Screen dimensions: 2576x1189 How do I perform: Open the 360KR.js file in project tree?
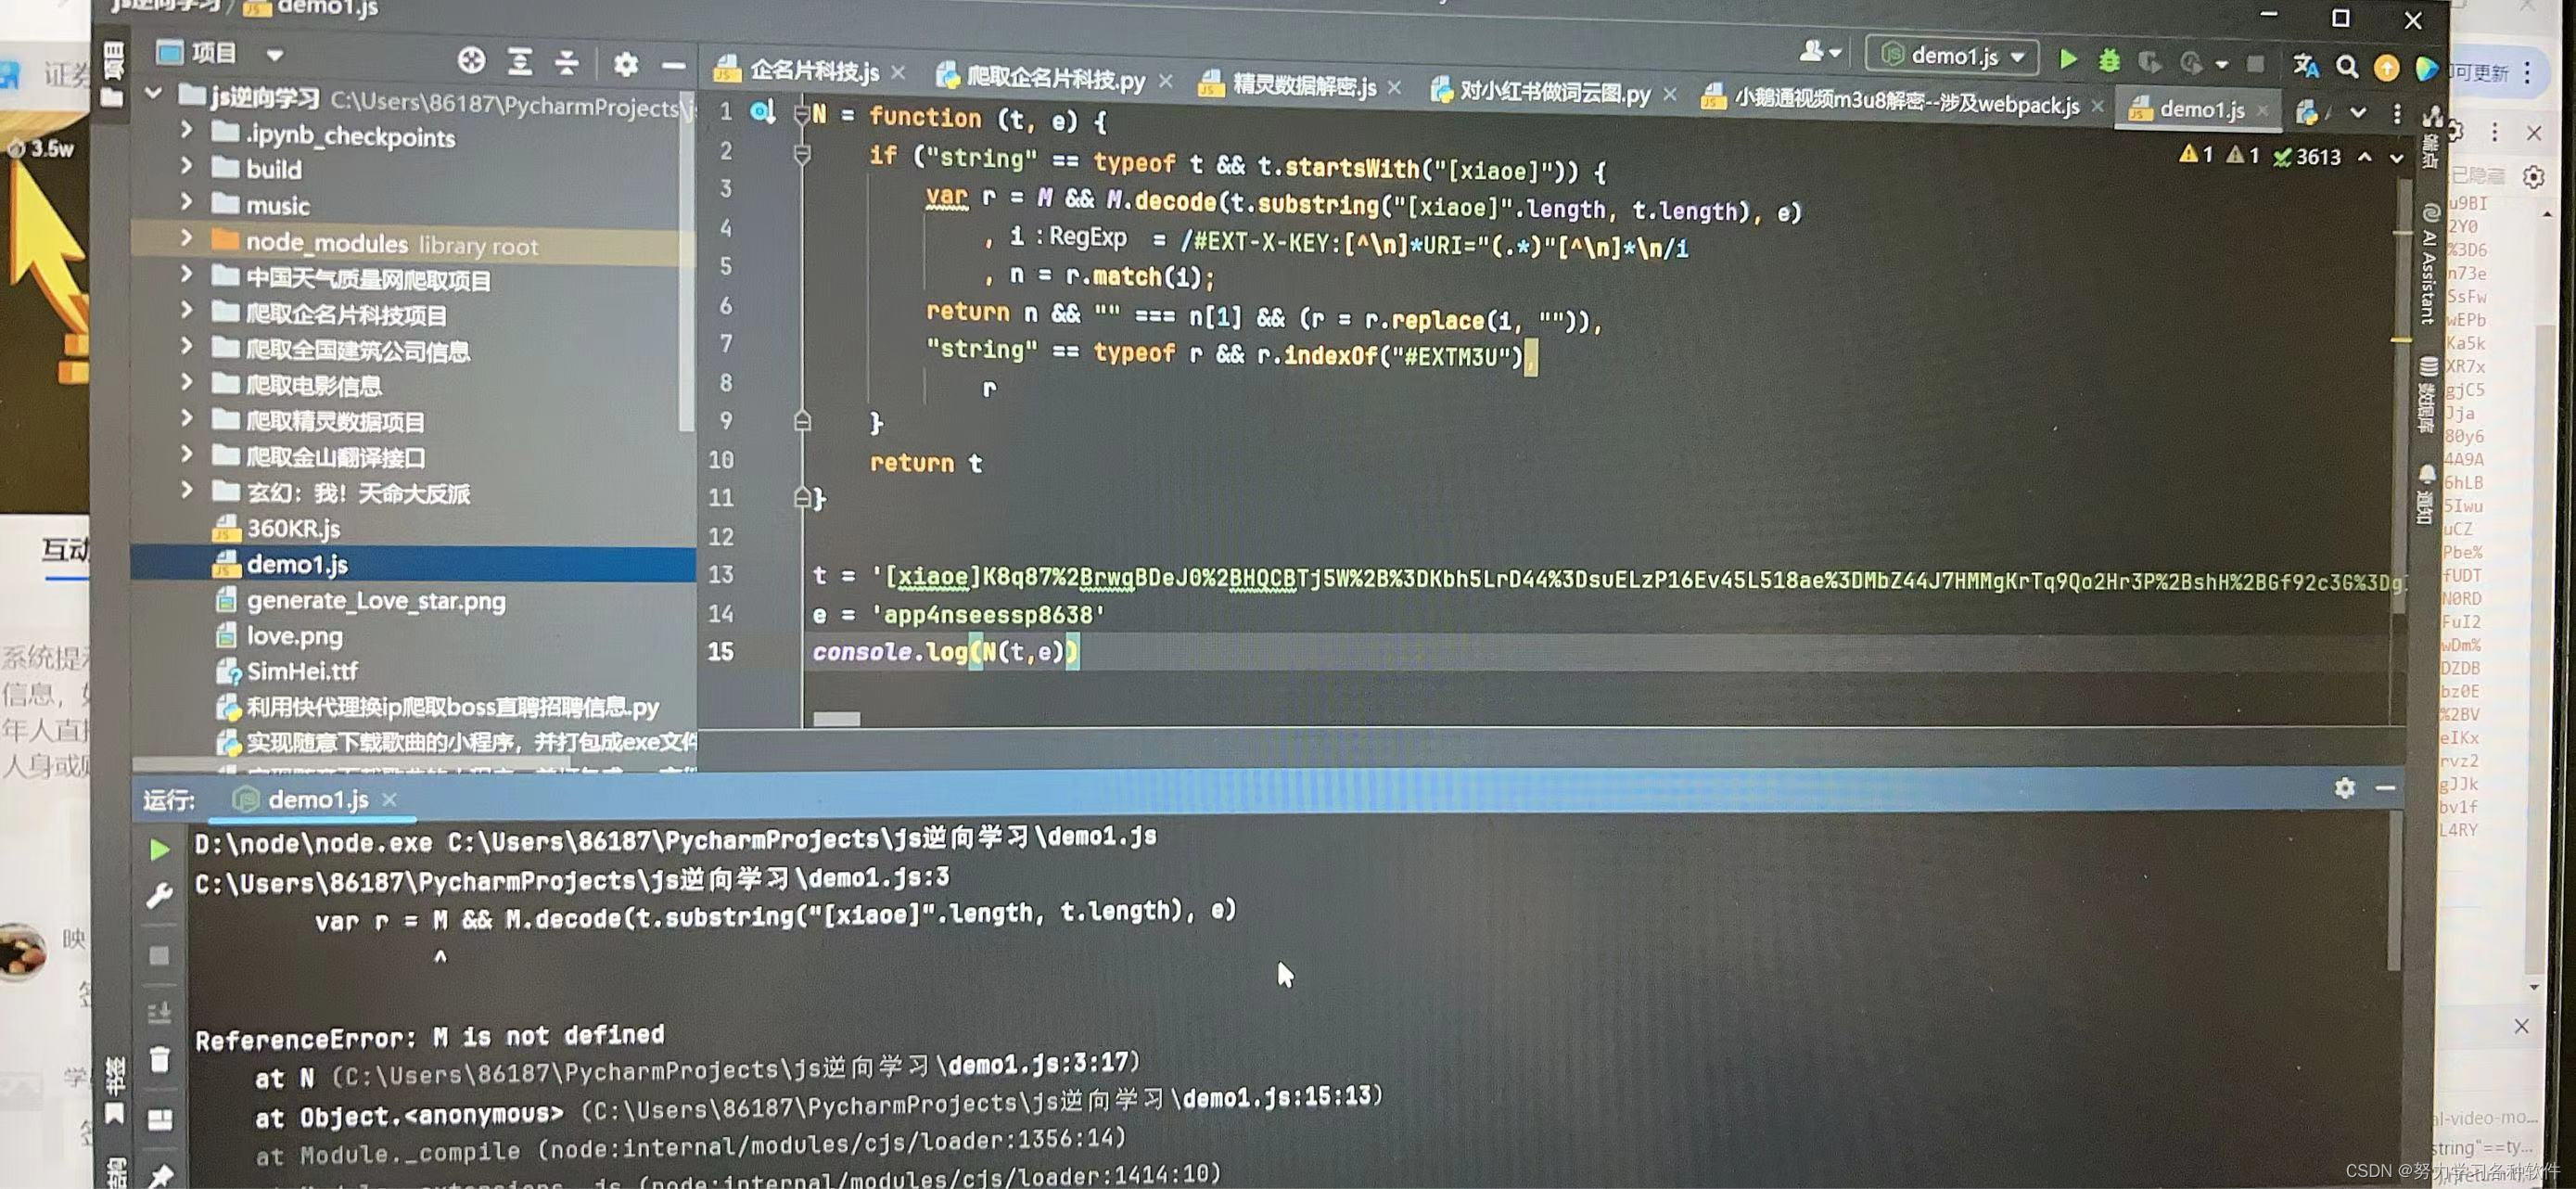point(293,528)
